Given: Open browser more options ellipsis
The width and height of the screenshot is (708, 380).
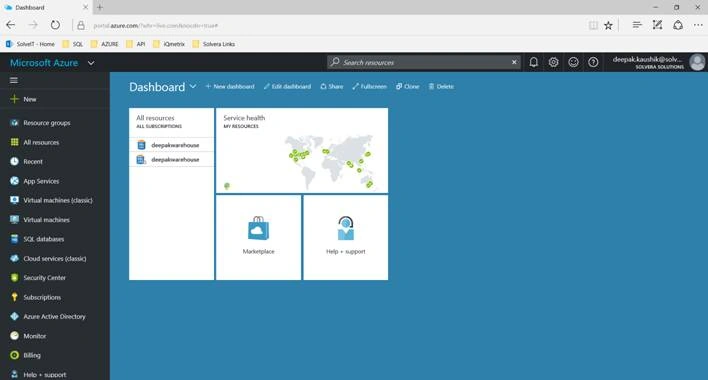Looking at the screenshot, I should click(x=698, y=25).
